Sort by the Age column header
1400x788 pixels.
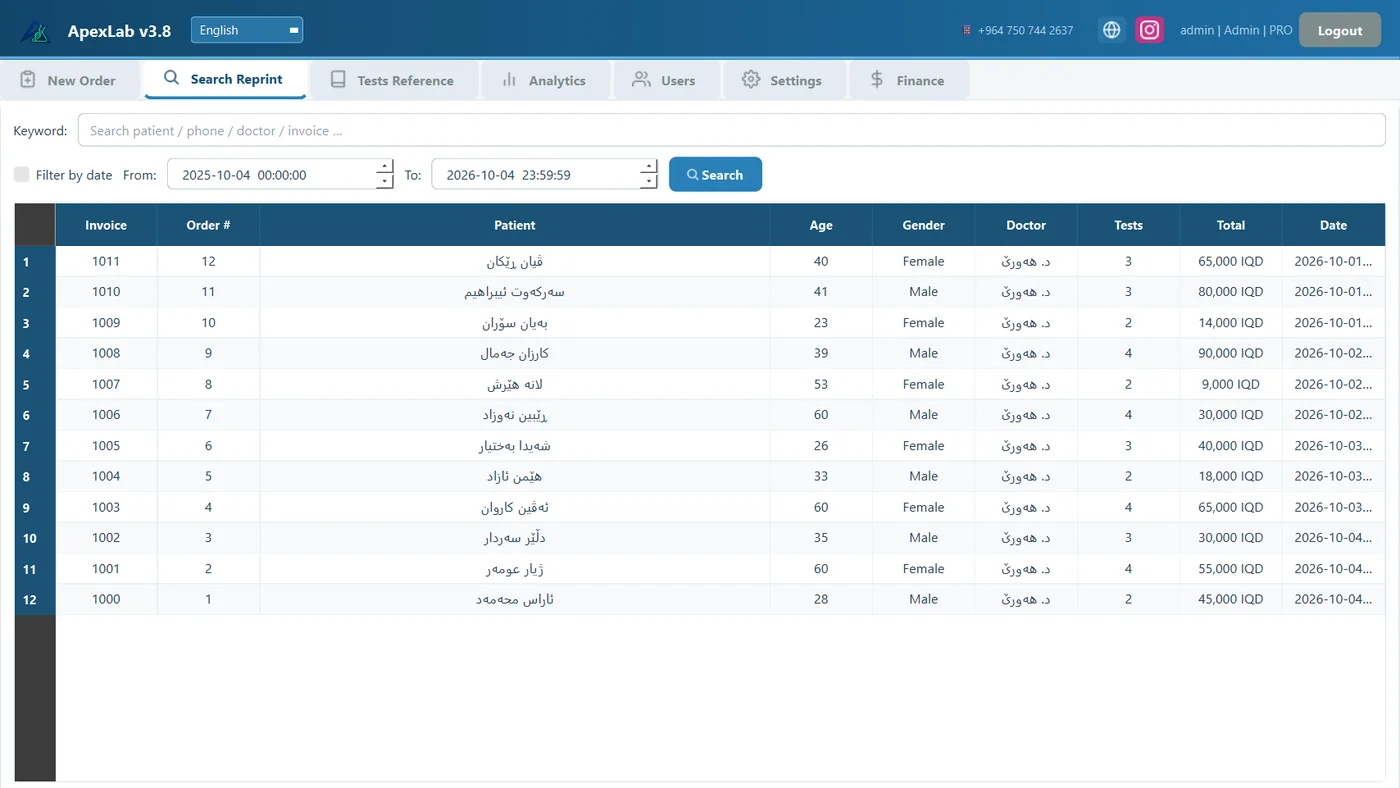point(821,225)
